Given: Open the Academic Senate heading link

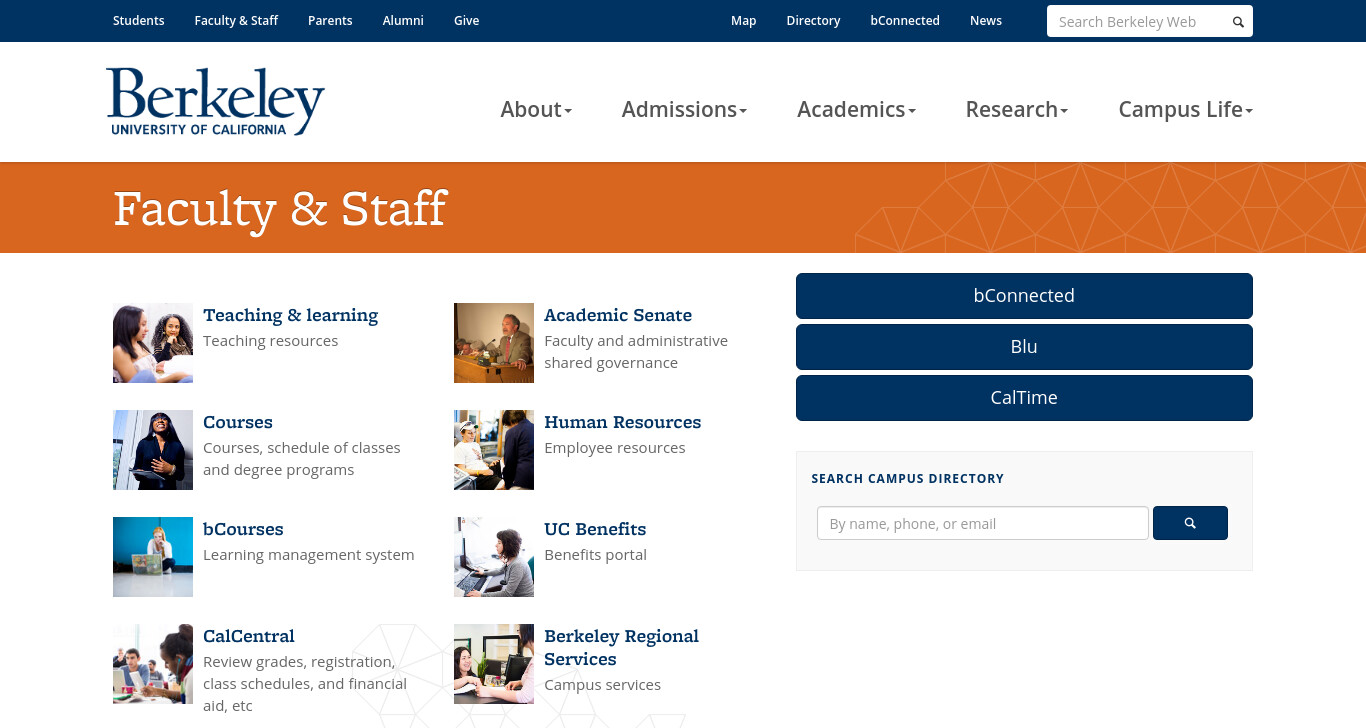Looking at the screenshot, I should pos(618,315).
